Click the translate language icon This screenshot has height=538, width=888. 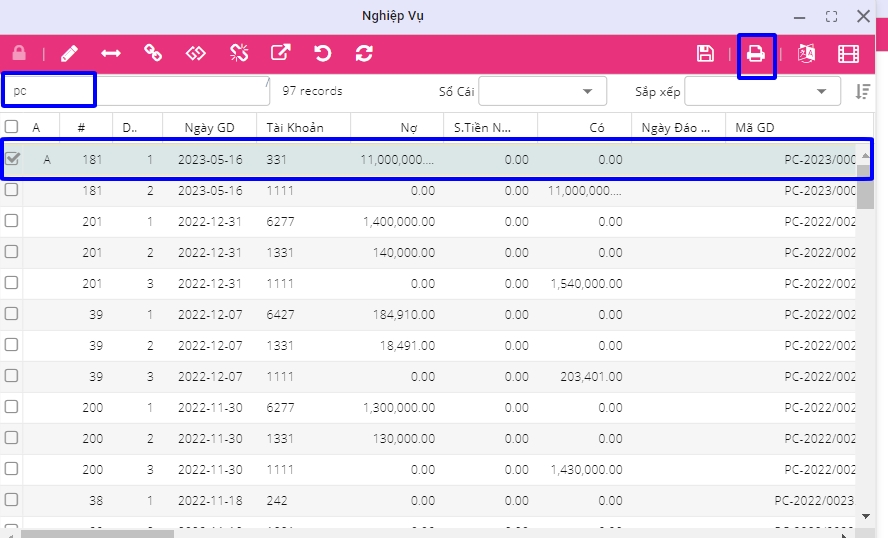pos(806,54)
